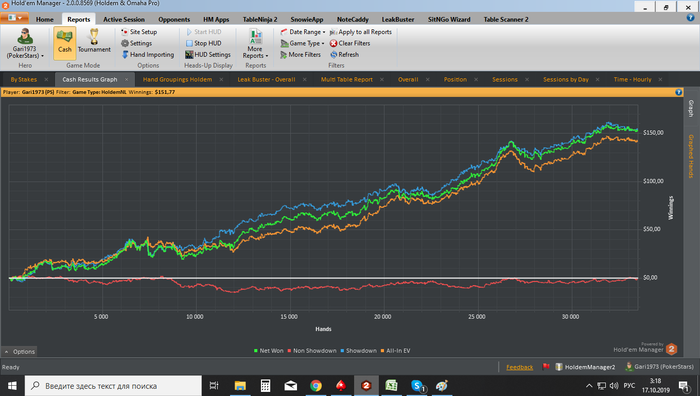Open the TableNinja 2 tab

[260, 19]
